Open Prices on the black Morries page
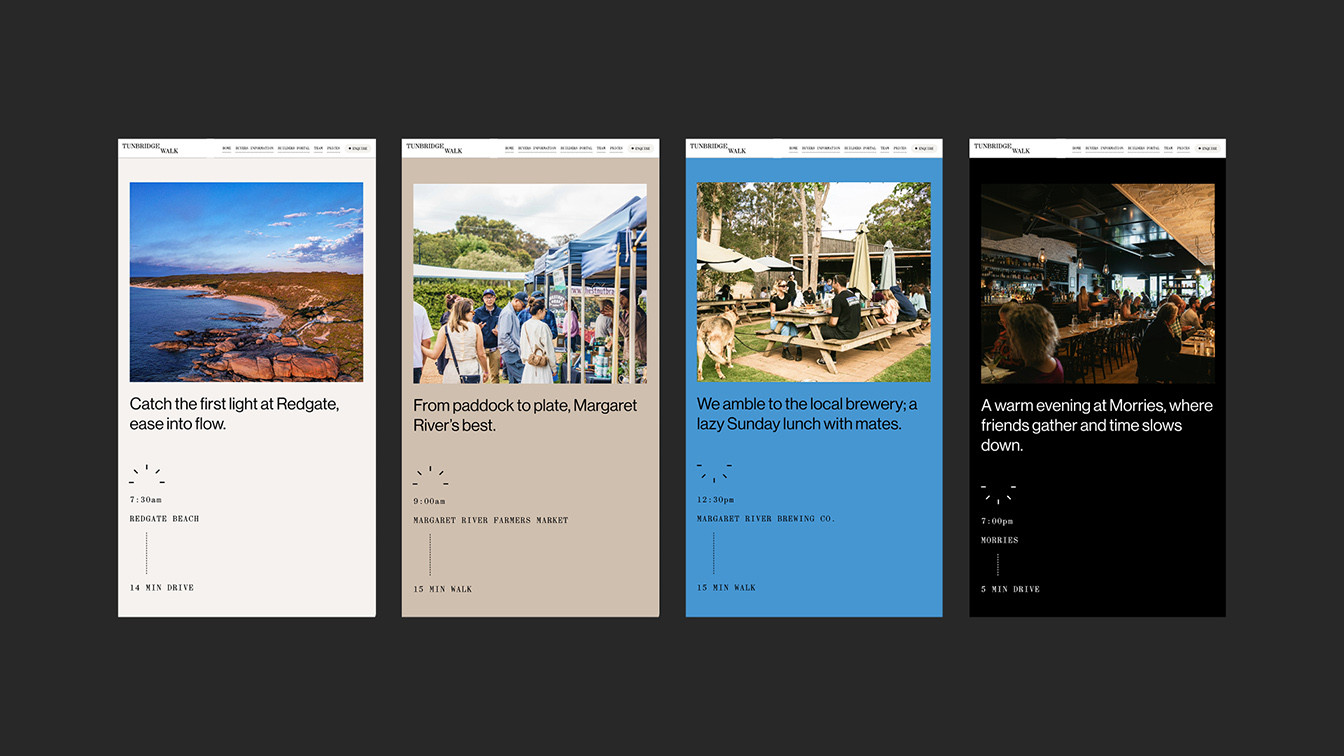Image resolution: width=1344 pixels, height=756 pixels. click(1185, 148)
